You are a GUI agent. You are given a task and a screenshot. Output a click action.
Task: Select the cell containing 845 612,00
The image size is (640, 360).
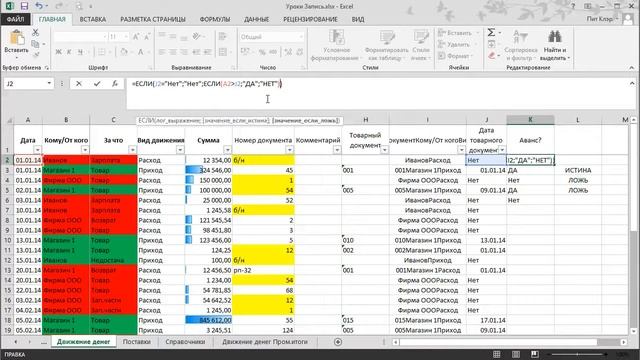pos(209,320)
